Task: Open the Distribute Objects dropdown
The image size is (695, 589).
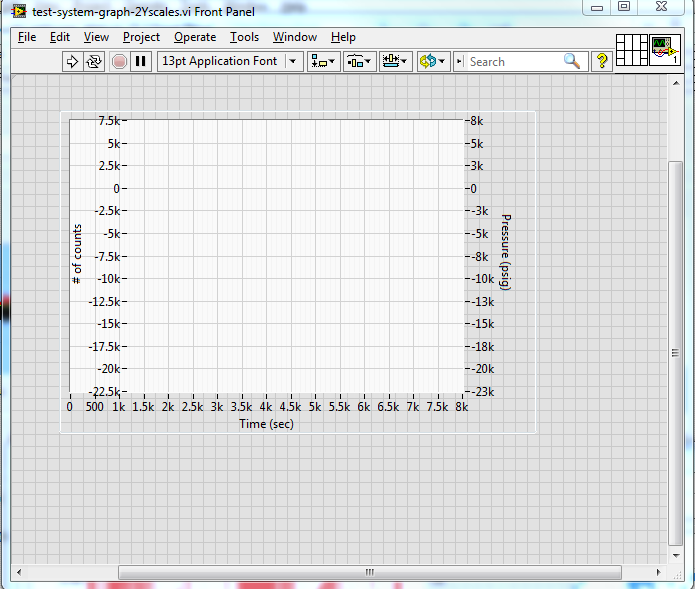Action: pyautogui.click(x=359, y=61)
